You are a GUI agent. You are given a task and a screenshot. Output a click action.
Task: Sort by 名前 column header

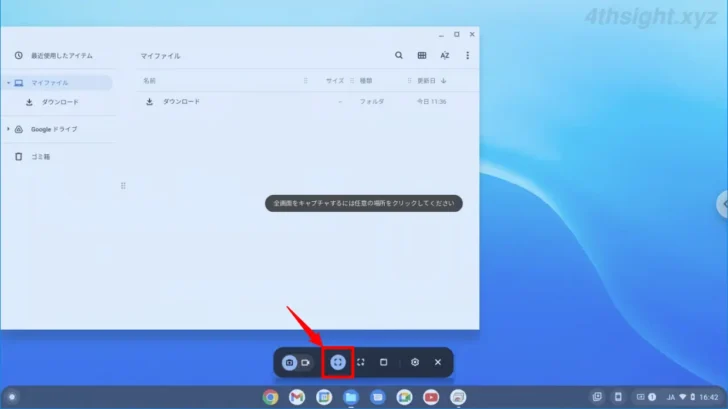pos(150,81)
